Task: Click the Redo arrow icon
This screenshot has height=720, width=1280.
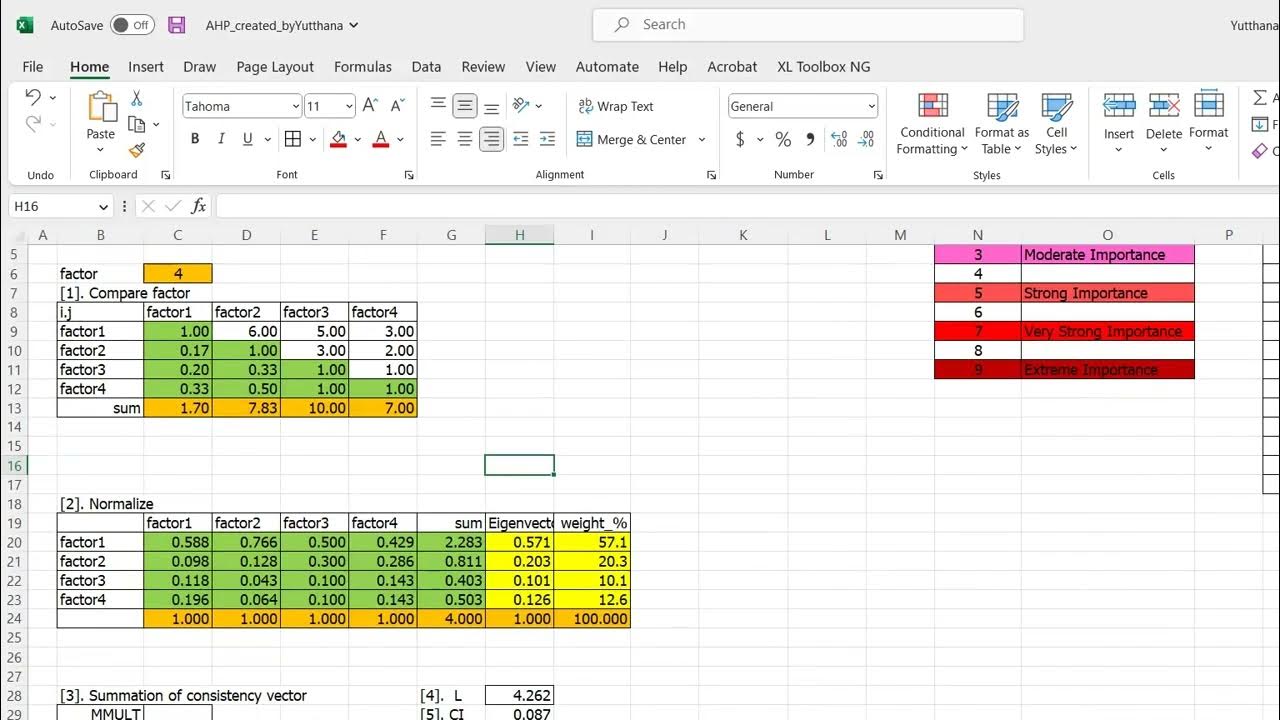Action: pyautogui.click(x=33, y=124)
